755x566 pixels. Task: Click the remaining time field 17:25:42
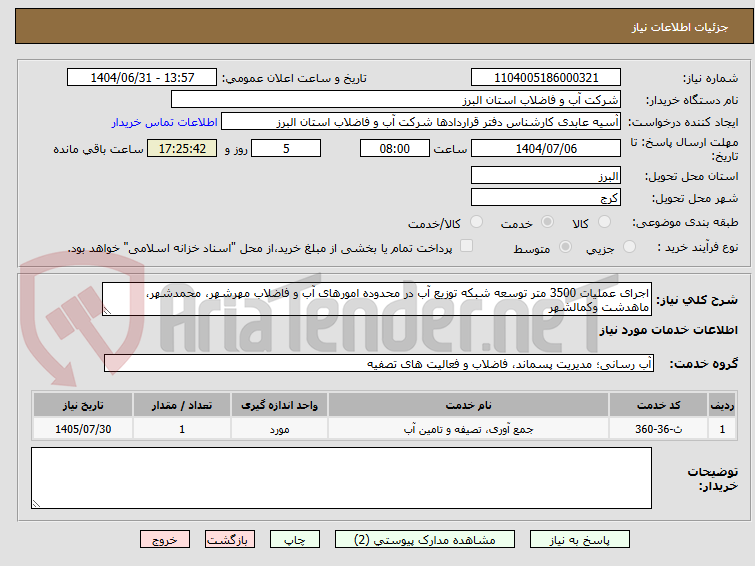pos(182,148)
